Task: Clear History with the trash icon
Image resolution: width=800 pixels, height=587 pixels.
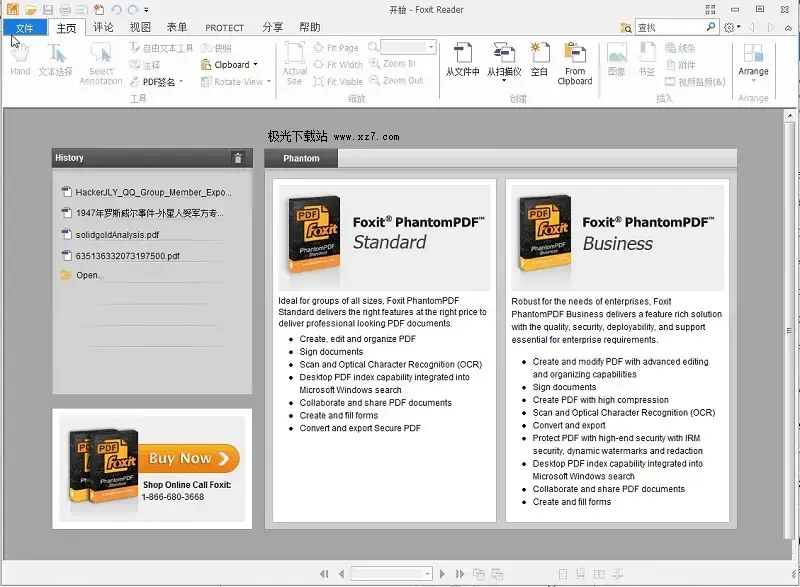Action: pyautogui.click(x=238, y=158)
